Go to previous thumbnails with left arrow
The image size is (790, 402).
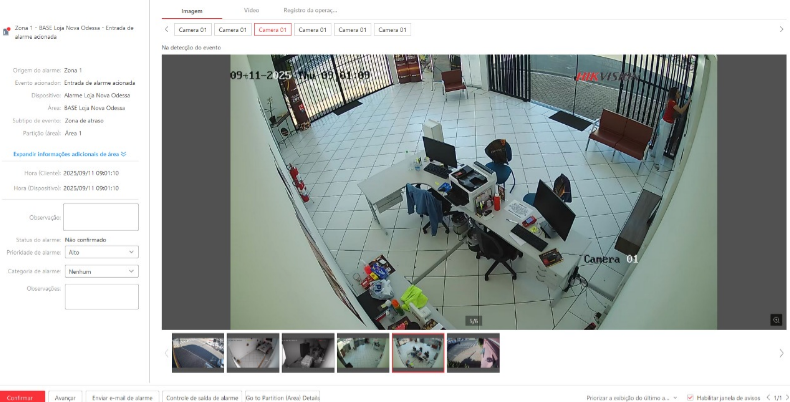point(166,352)
